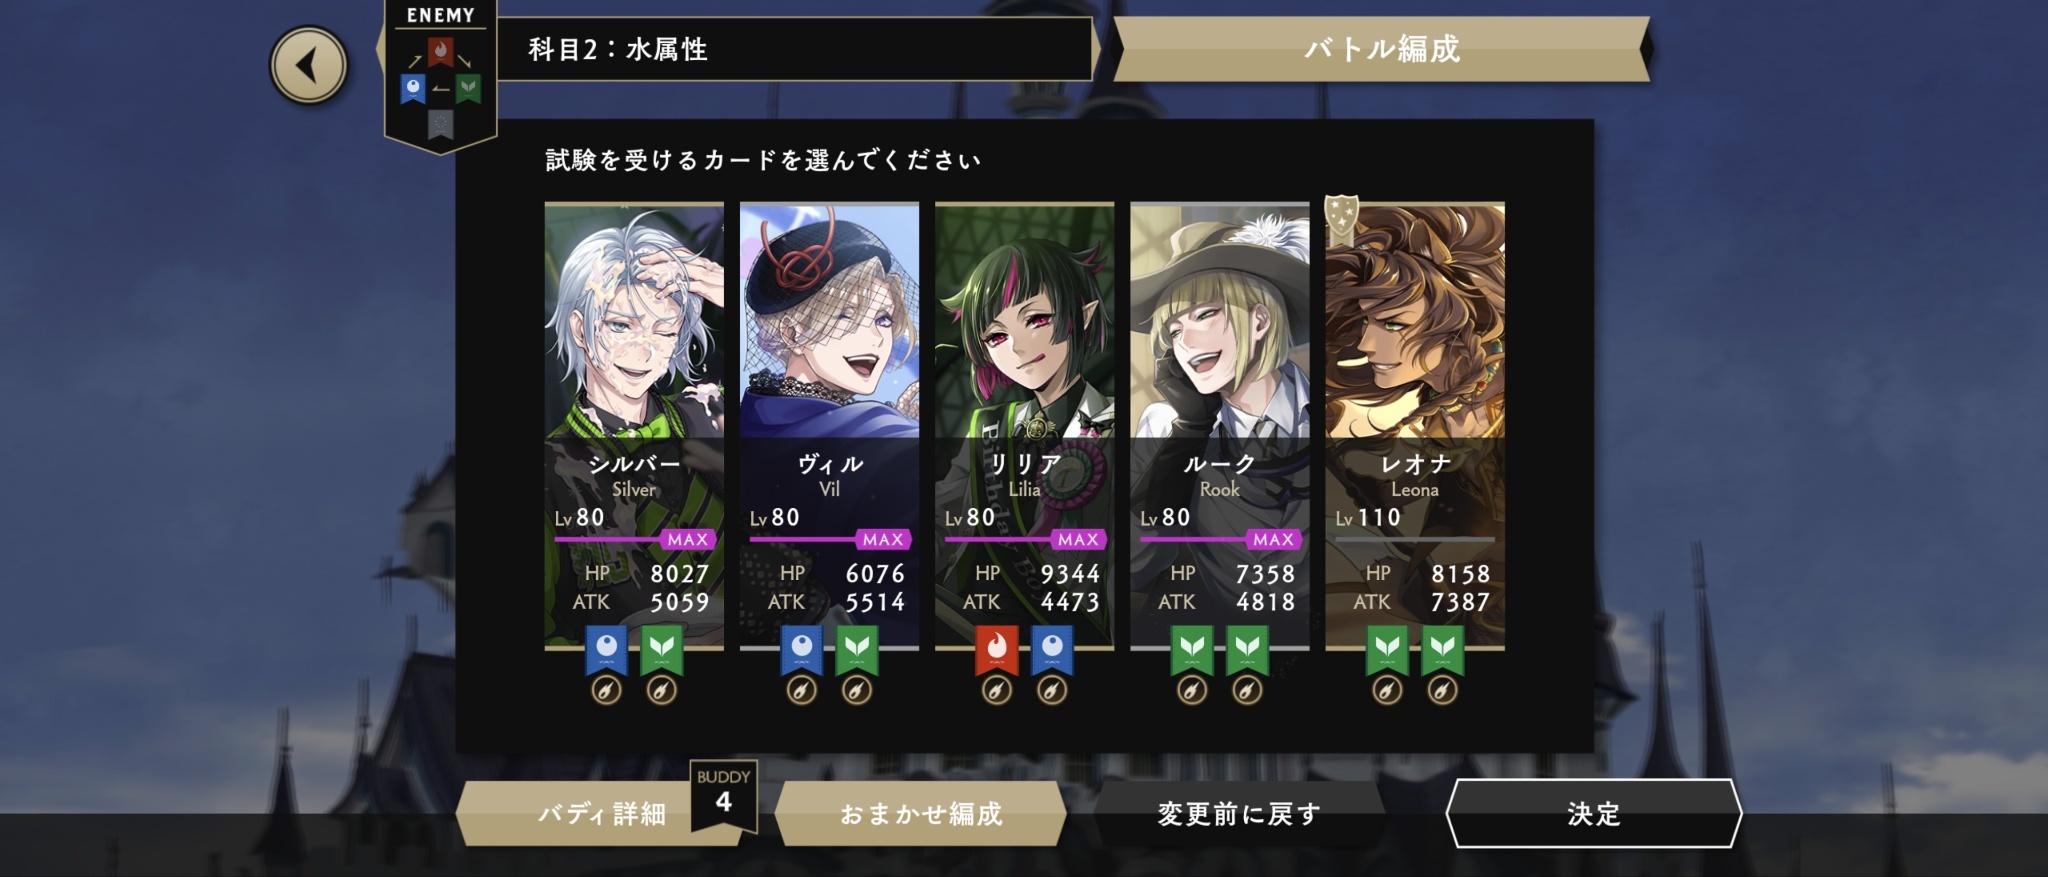Confirm with the 決定 button
This screenshot has width=2048, height=877.
coord(1594,813)
